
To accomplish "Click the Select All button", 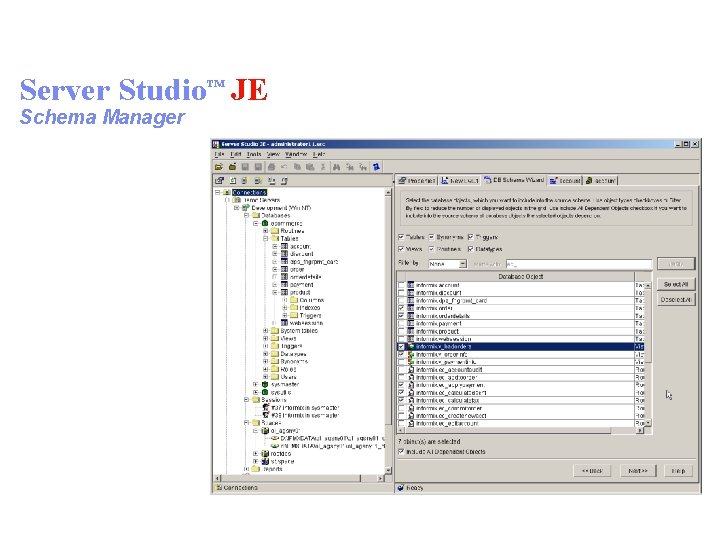I will [x=676, y=285].
